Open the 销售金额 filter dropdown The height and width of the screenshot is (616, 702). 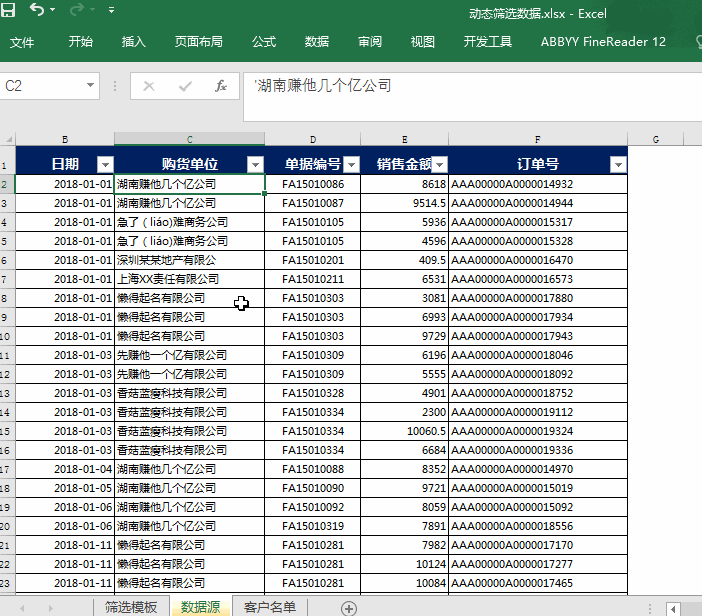[440, 165]
